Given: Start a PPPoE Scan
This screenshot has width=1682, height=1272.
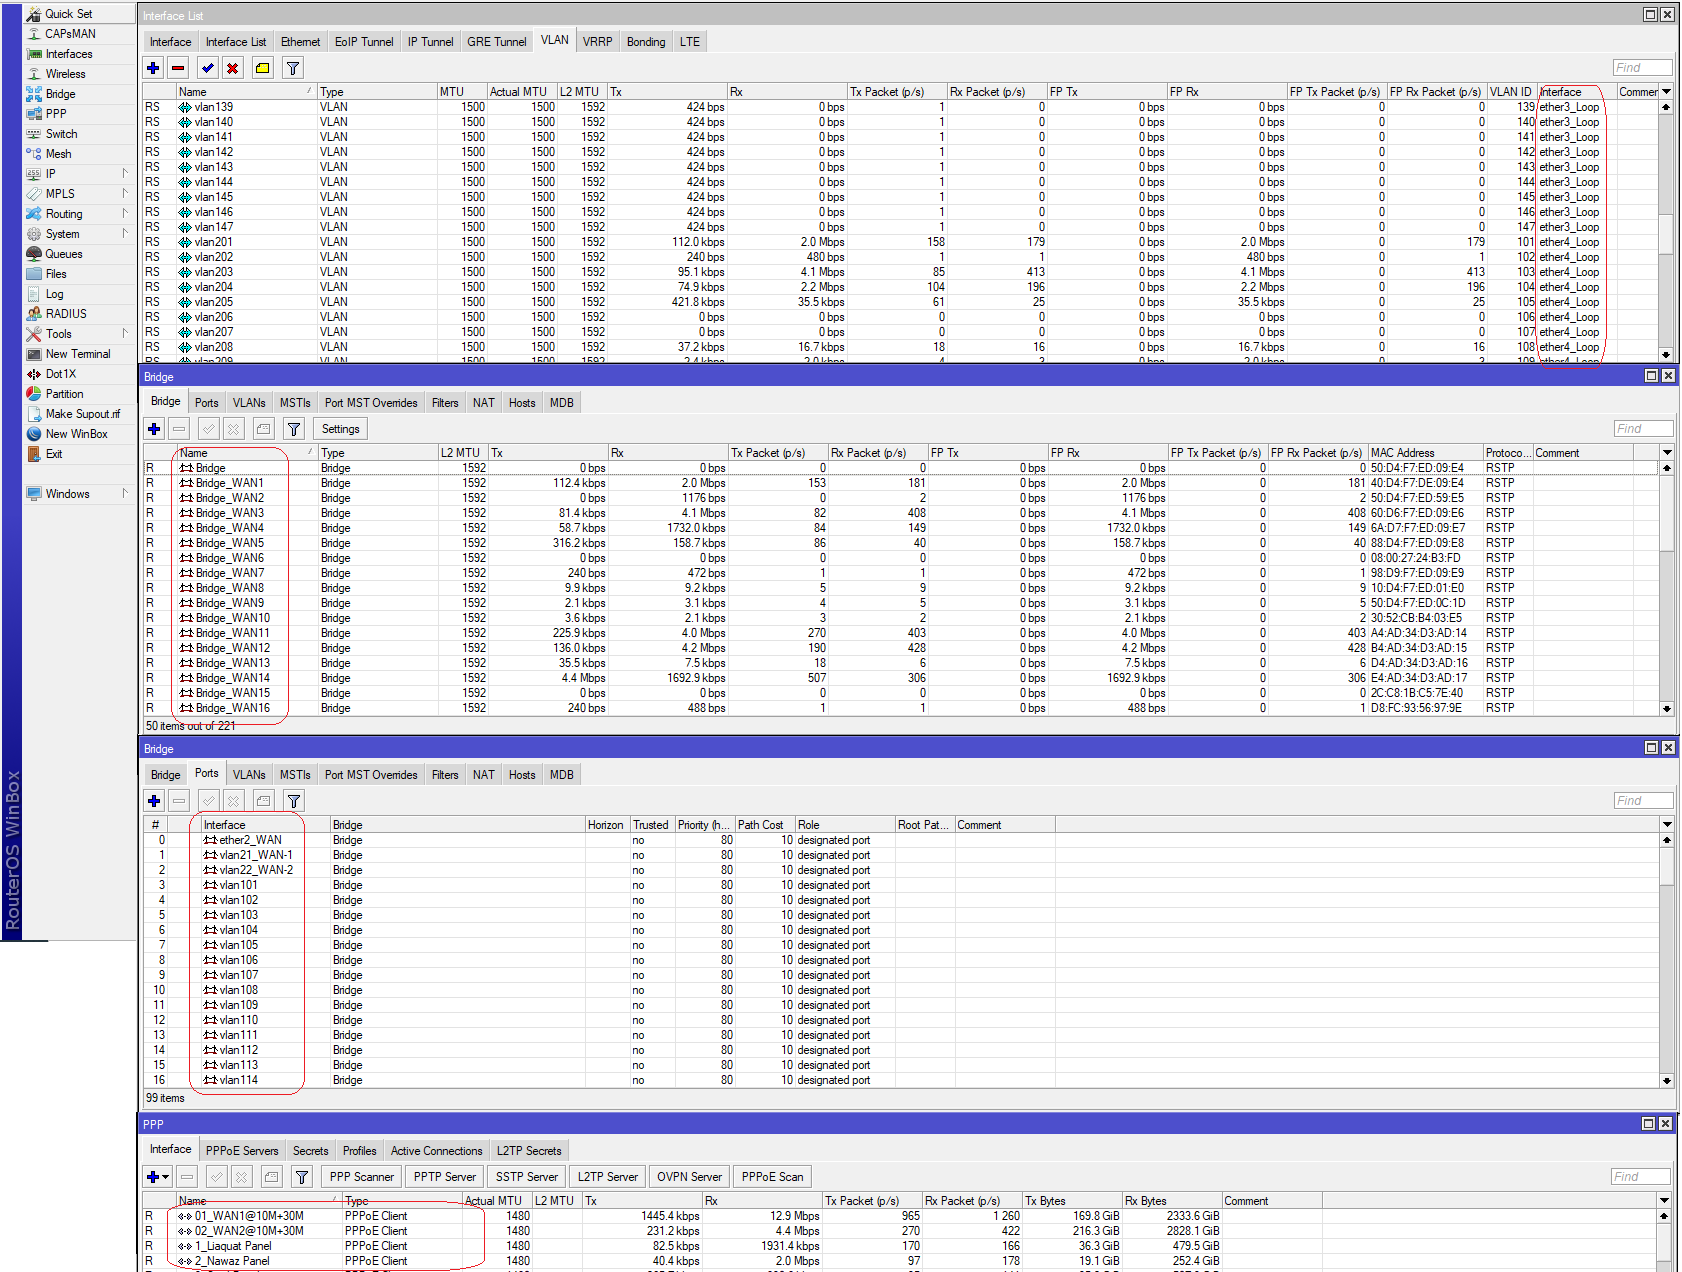Looking at the screenshot, I should point(772,1176).
